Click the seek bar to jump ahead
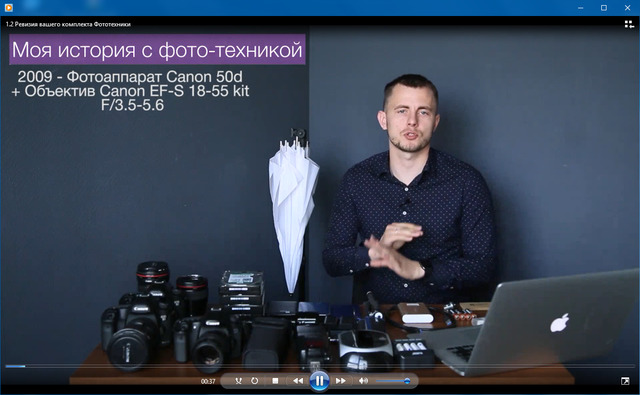This screenshot has height=395, width=640. click(320, 366)
